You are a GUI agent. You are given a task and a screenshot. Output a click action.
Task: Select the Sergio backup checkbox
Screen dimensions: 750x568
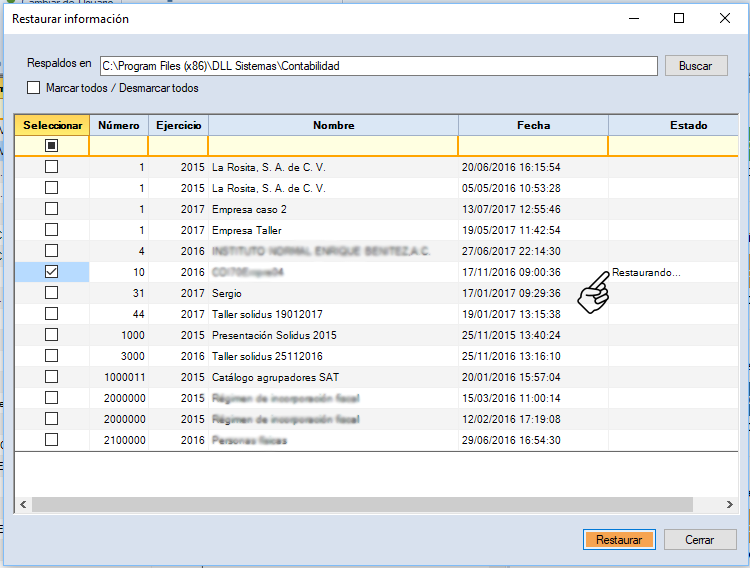(51, 293)
